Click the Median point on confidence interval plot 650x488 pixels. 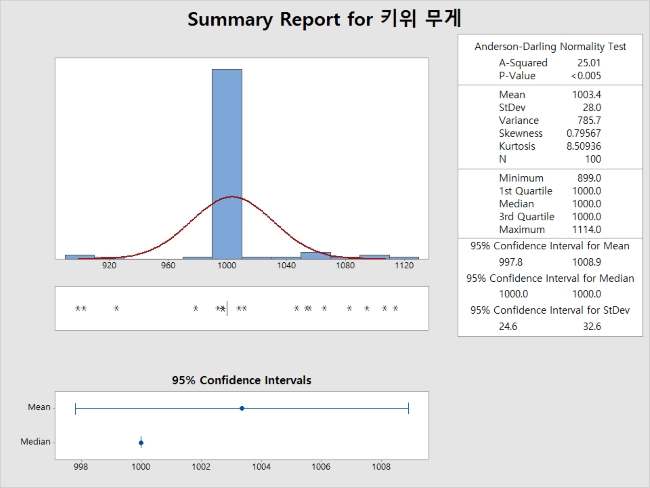tap(141, 442)
